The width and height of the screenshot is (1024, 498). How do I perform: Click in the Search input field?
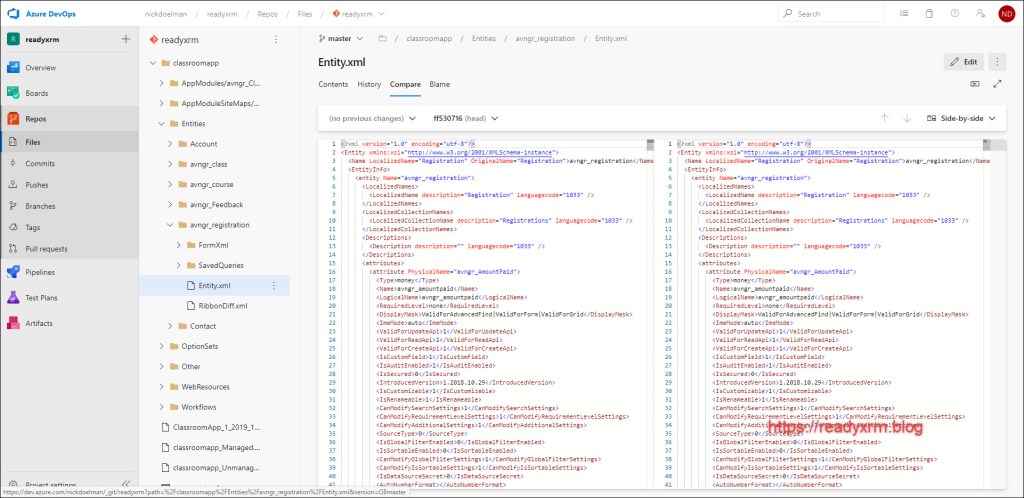point(840,14)
